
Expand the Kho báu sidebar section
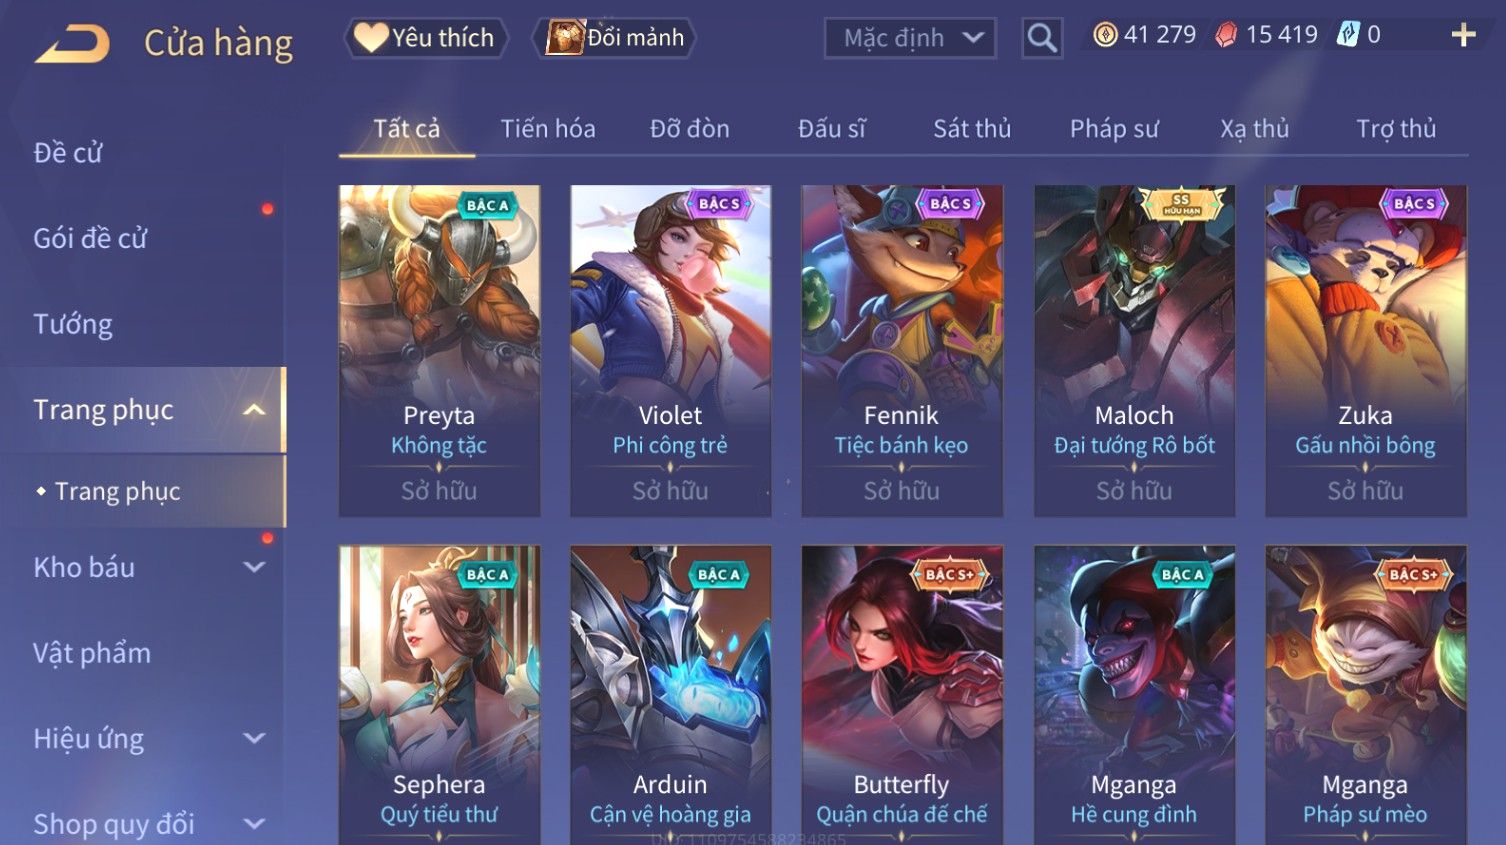(254, 567)
